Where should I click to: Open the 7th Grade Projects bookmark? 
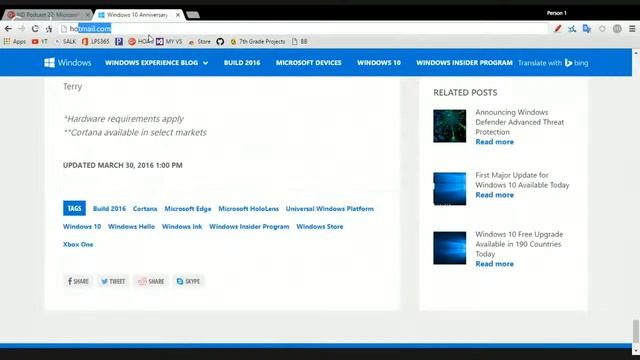(x=258, y=41)
